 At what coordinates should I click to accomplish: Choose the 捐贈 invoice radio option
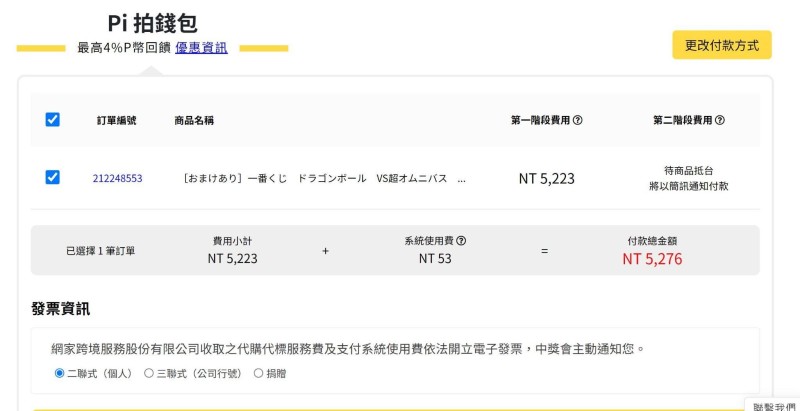coord(258,373)
